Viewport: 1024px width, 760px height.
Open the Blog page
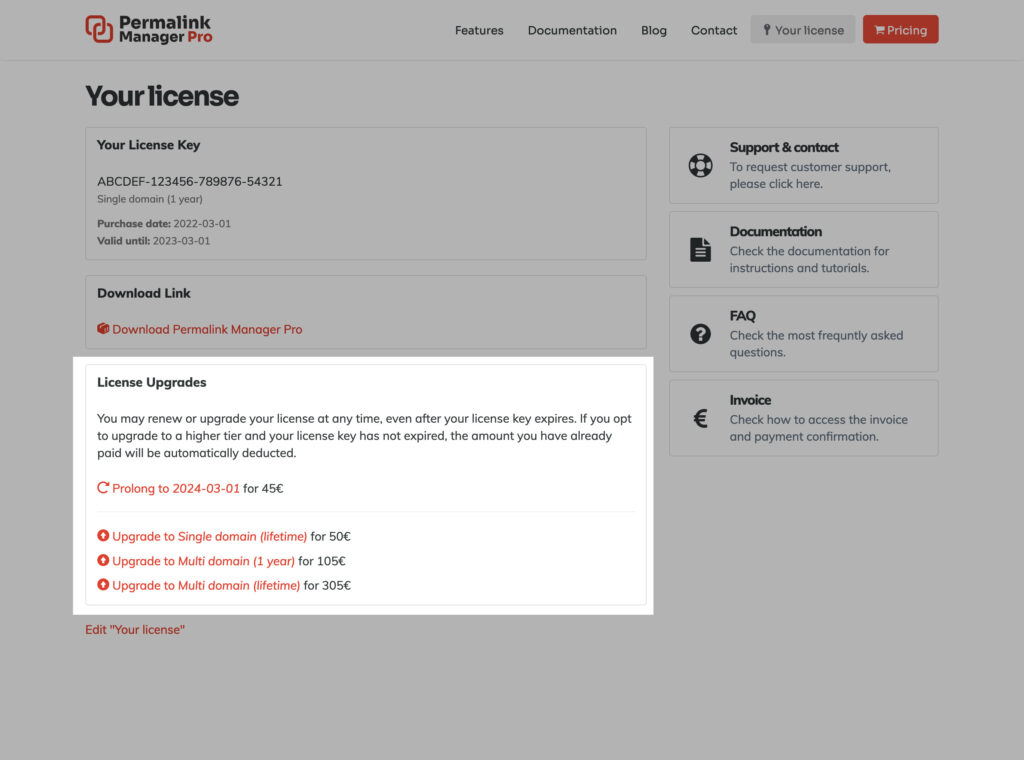tap(654, 30)
